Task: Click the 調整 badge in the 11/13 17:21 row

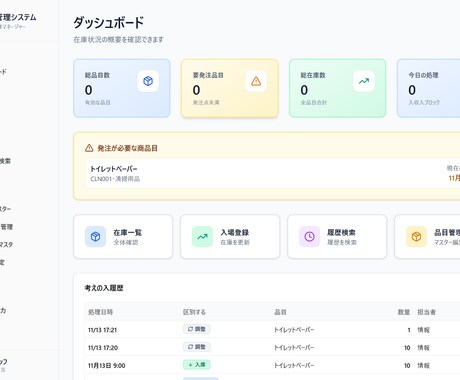Action: pyautogui.click(x=197, y=329)
